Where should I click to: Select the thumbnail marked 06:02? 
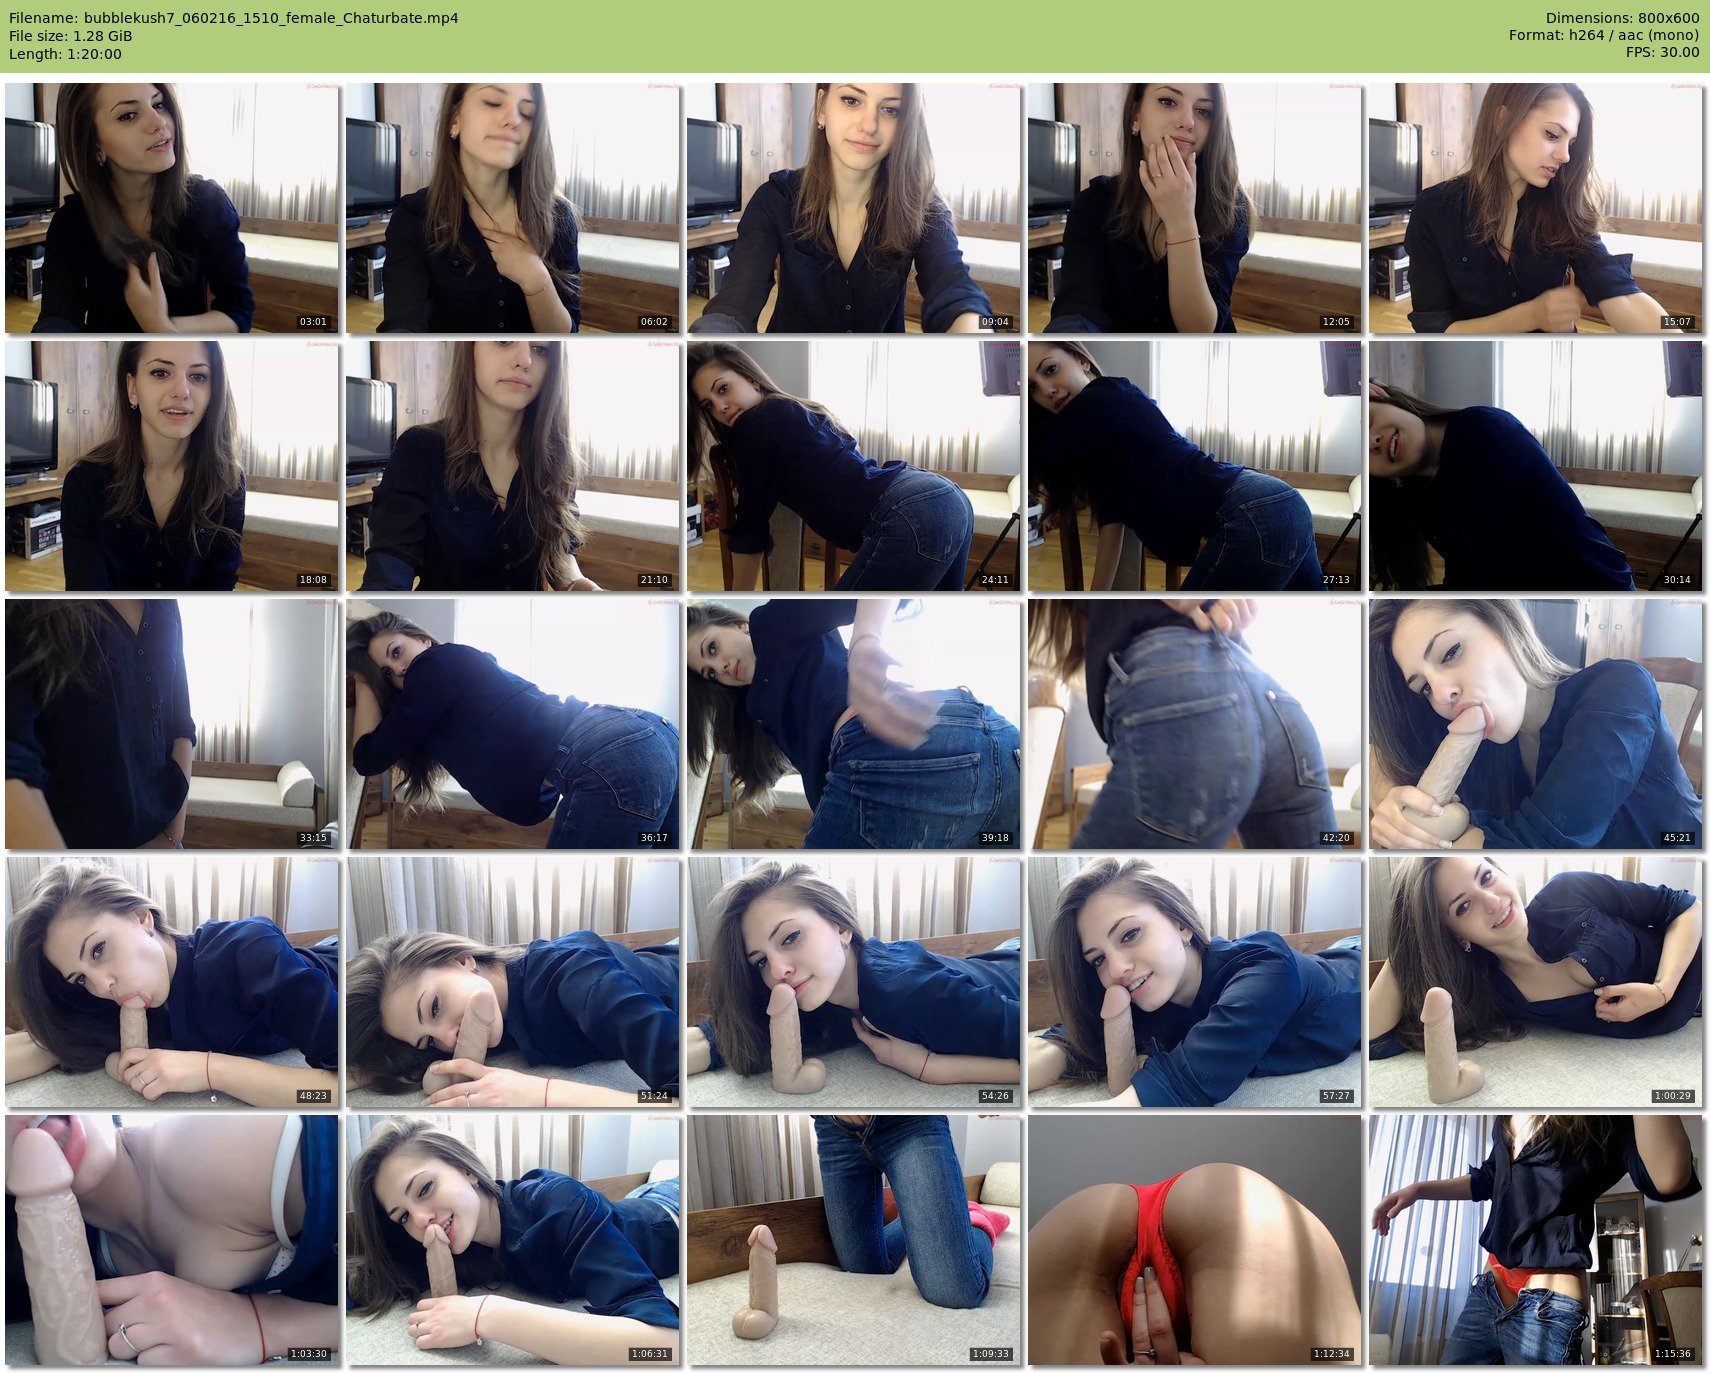click(513, 208)
